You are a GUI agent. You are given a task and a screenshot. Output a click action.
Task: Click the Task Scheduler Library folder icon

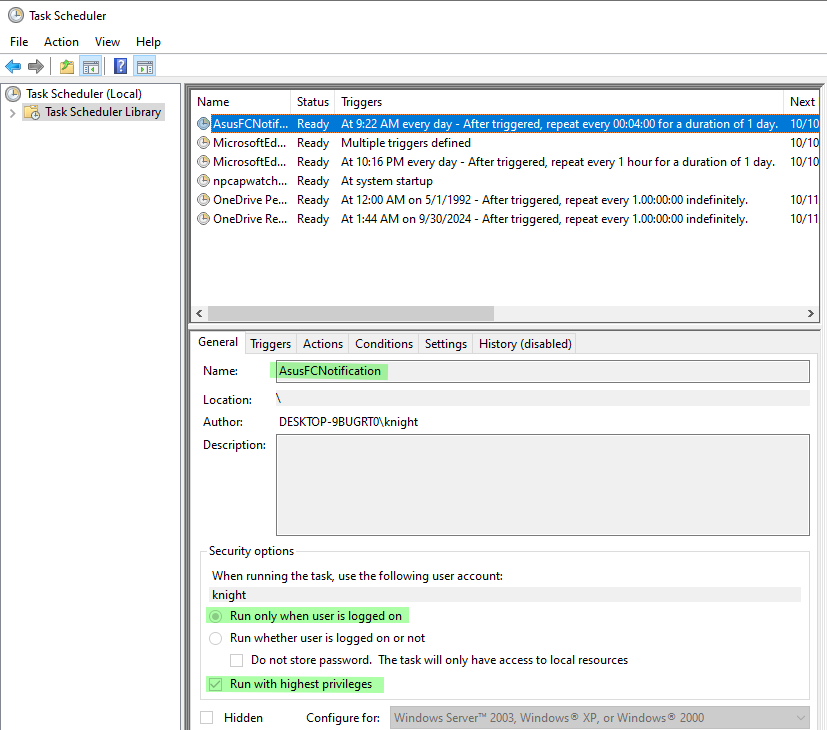[32, 112]
